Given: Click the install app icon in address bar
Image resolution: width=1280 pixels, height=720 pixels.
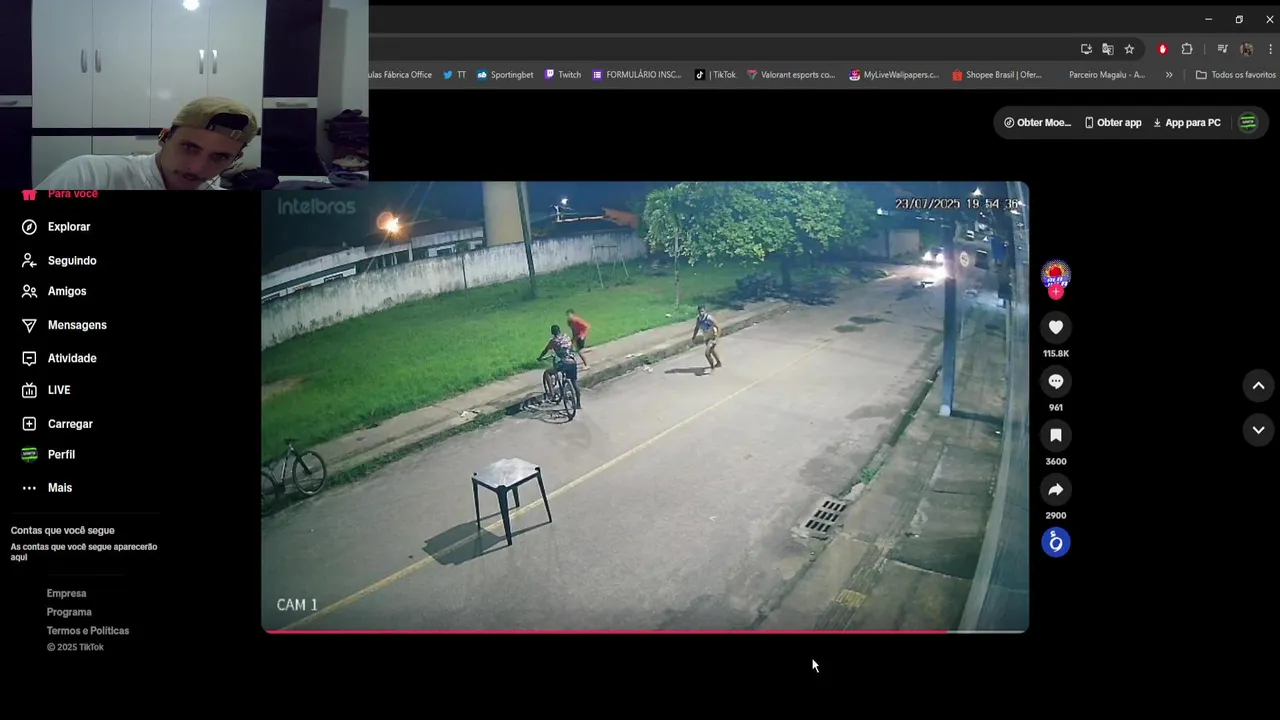Looking at the screenshot, I should 1086,49.
